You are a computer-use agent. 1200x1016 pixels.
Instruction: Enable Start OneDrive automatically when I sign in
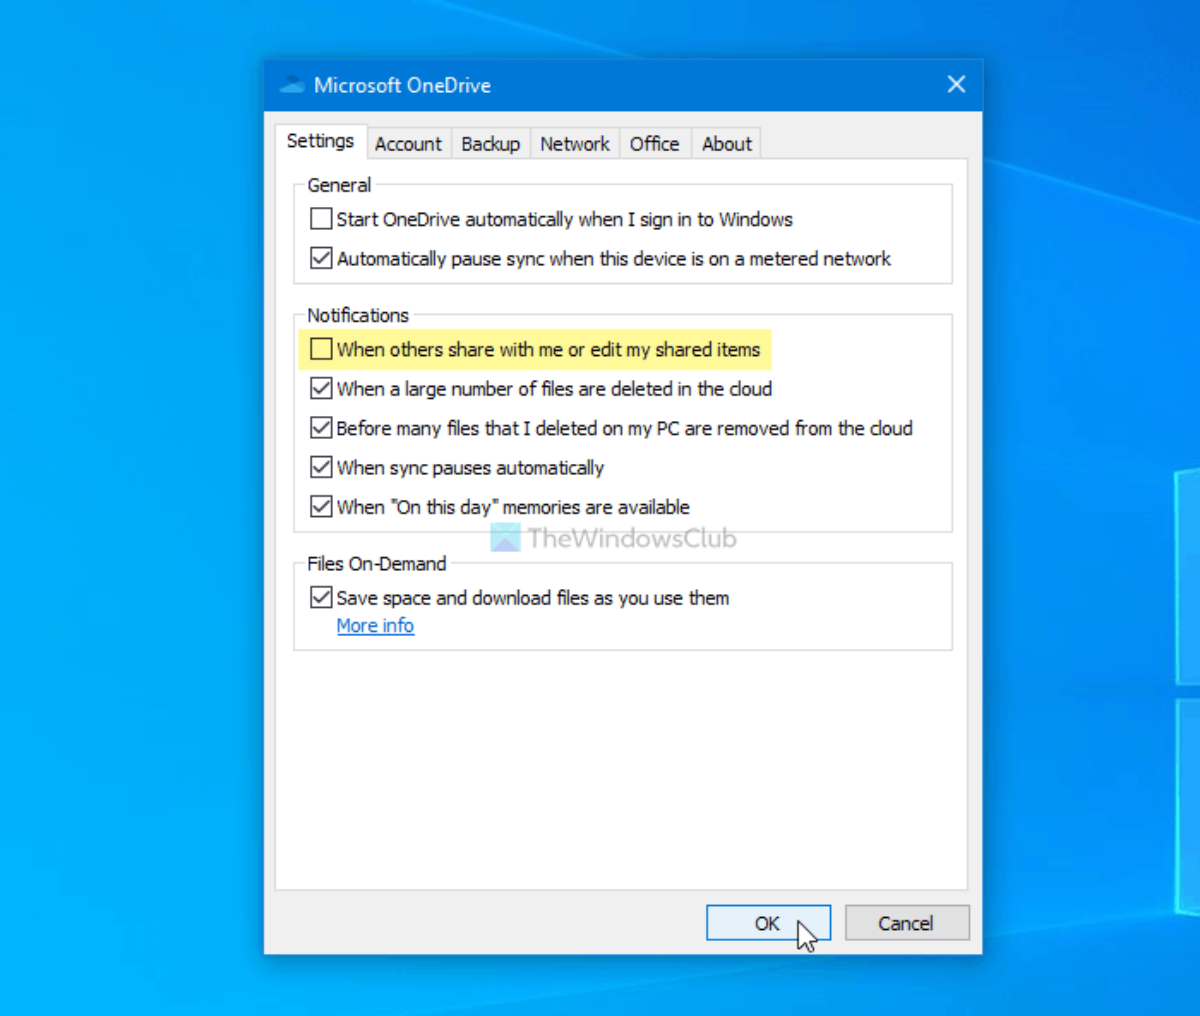(321, 219)
